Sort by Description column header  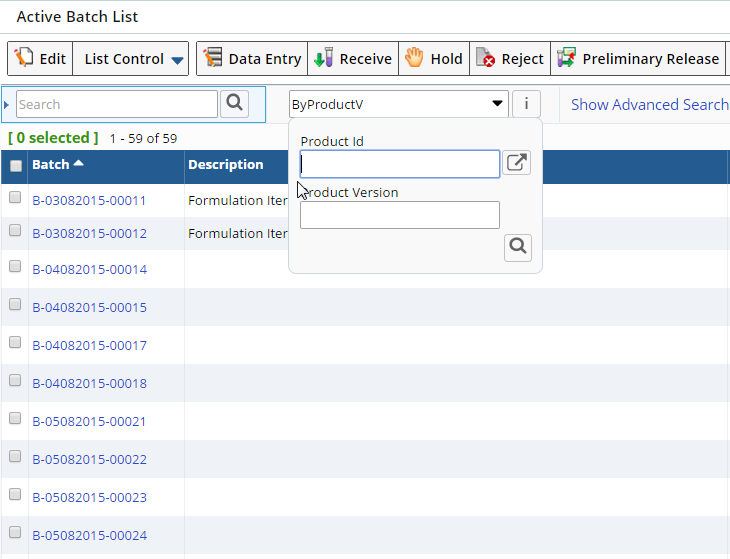(226, 165)
